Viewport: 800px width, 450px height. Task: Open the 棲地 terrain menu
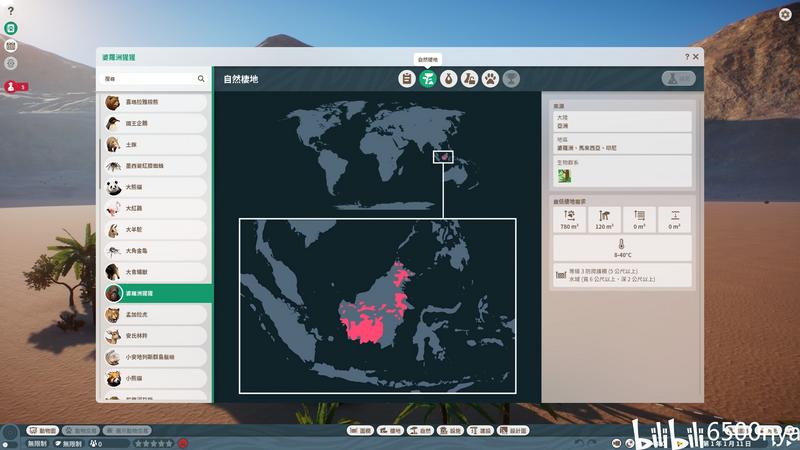[390, 431]
